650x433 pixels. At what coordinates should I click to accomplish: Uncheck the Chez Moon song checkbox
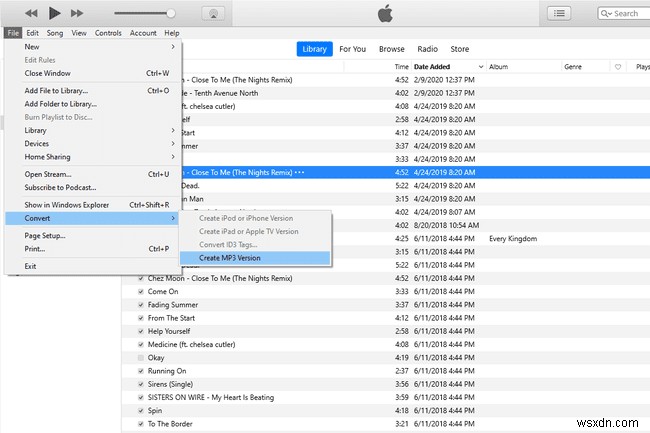click(x=141, y=278)
